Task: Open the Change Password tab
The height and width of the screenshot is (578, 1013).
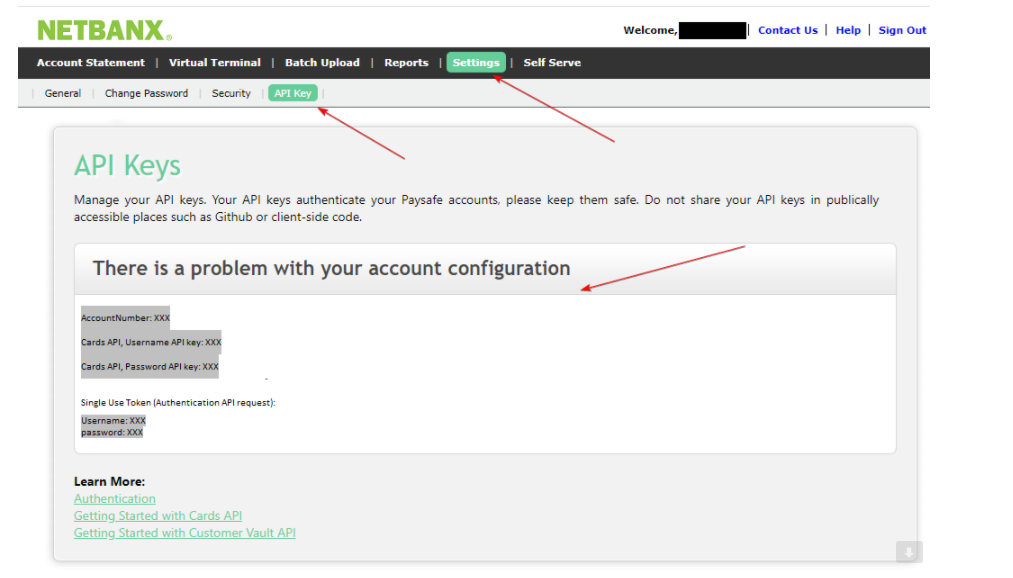Action: click(147, 93)
